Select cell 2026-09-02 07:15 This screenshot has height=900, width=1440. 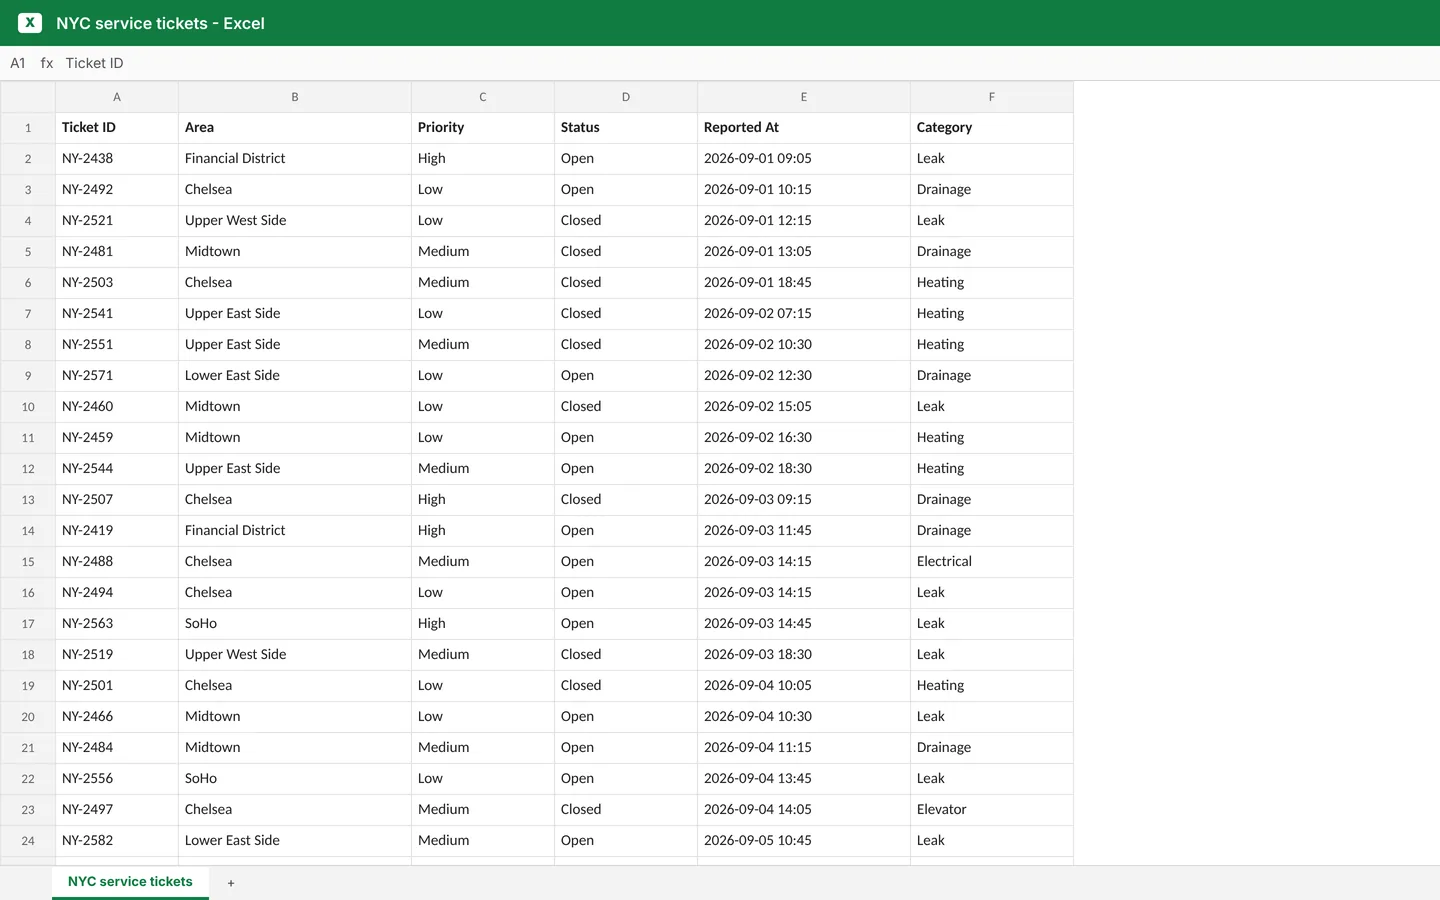click(x=804, y=314)
